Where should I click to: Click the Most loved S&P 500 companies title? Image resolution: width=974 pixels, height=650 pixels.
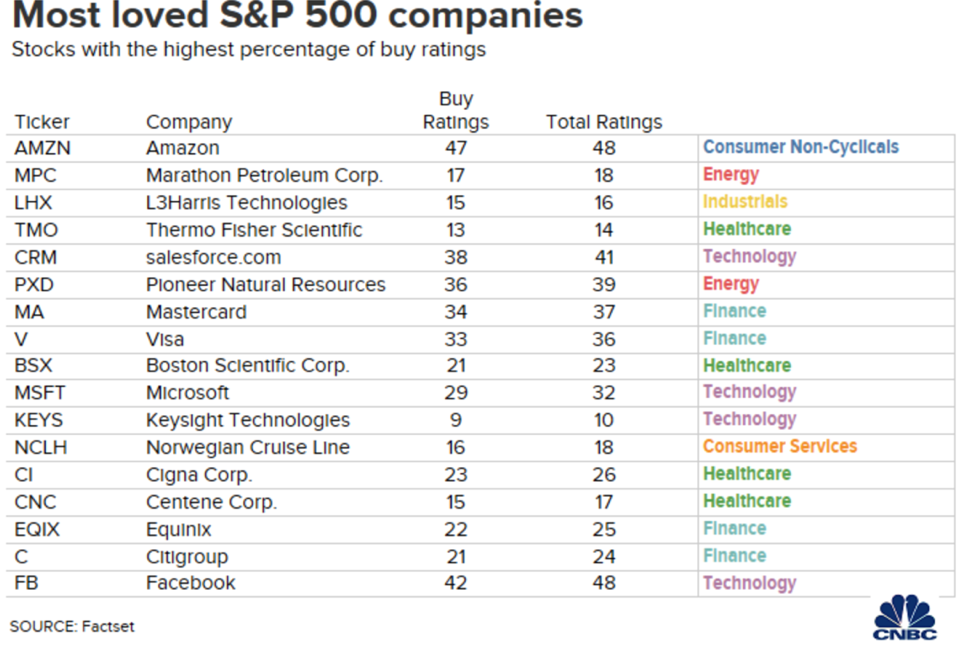(298, 15)
